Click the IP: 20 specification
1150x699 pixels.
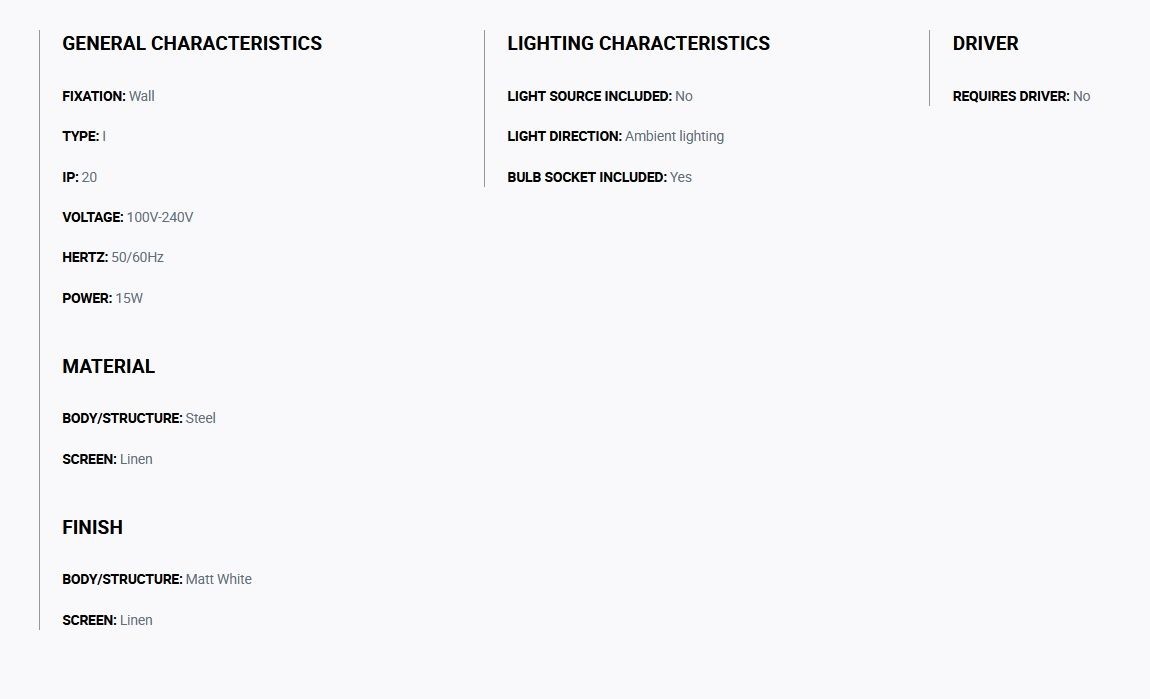(x=79, y=178)
